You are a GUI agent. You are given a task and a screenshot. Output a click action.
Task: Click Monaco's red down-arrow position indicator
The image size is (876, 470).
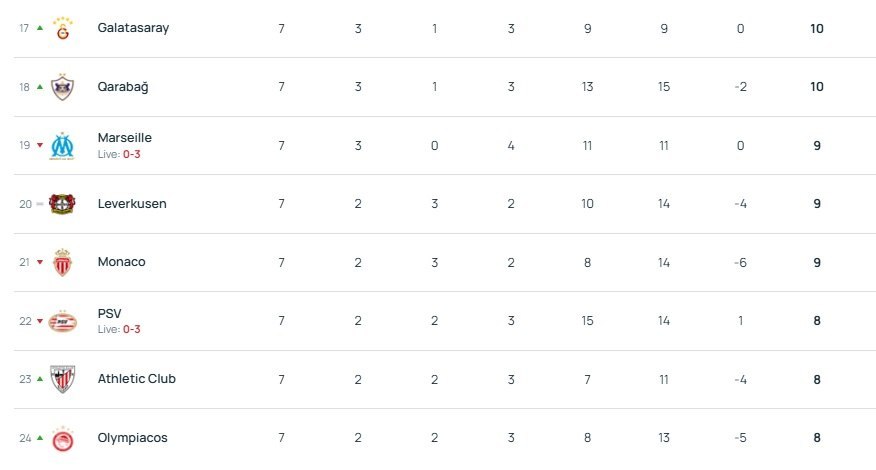click(40, 262)
